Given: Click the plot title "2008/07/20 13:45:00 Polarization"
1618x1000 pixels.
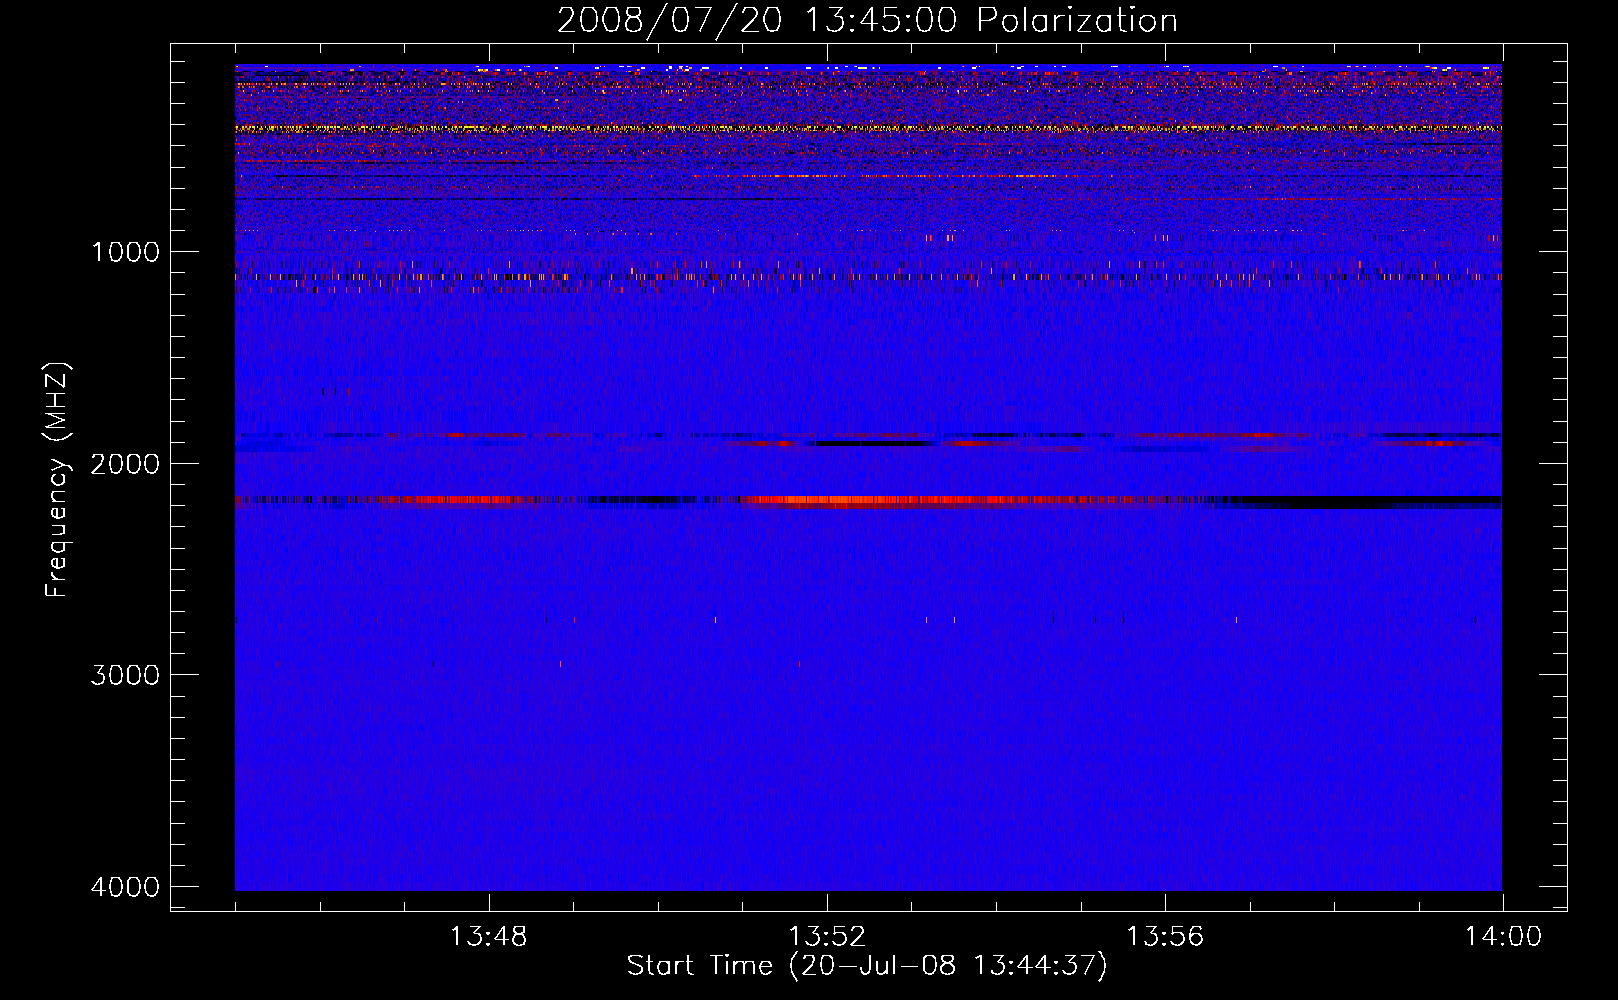Looking at the screenshot, I should (x=867, y=20).
